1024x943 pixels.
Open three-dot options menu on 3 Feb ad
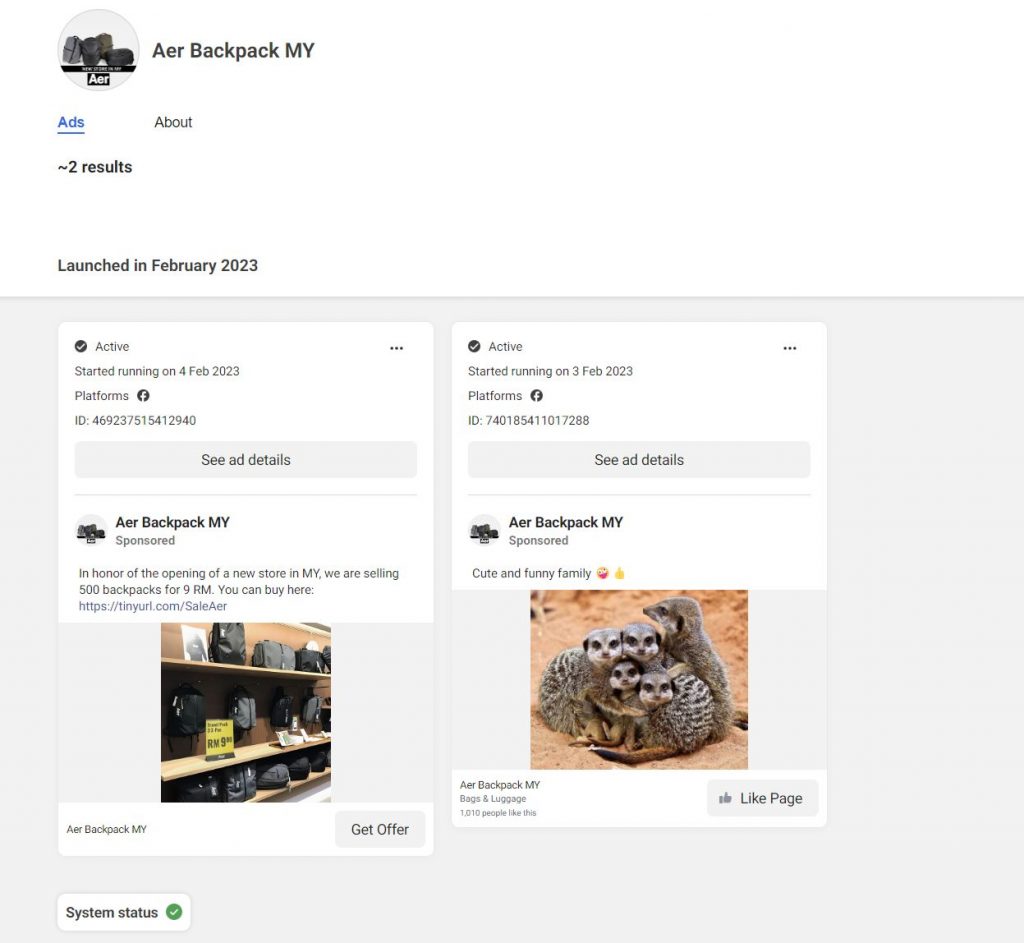click(x=790, y=348)
